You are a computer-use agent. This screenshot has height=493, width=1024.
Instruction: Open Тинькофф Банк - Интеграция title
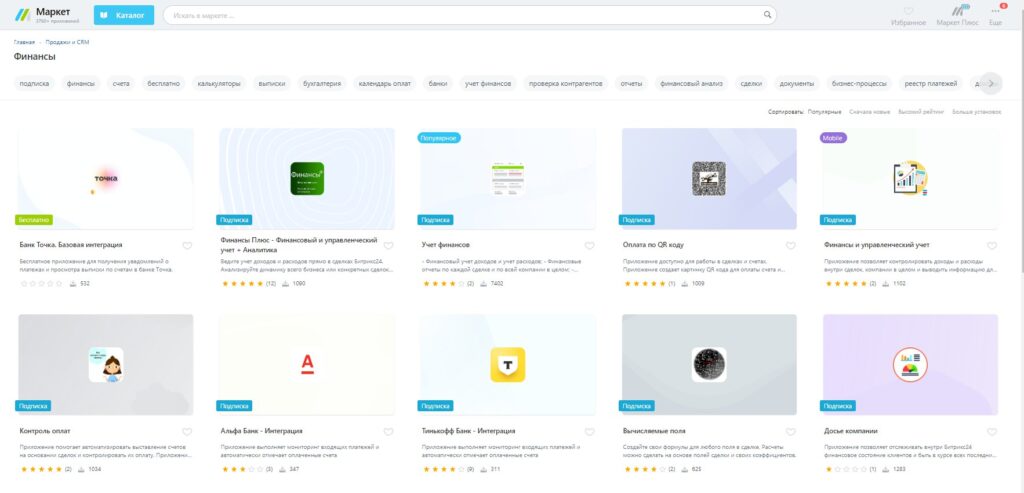[469, 431]
